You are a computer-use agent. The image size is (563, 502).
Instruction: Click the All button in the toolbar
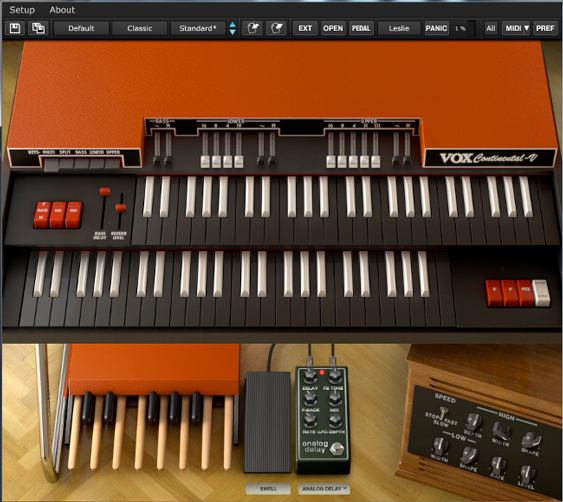490,28
